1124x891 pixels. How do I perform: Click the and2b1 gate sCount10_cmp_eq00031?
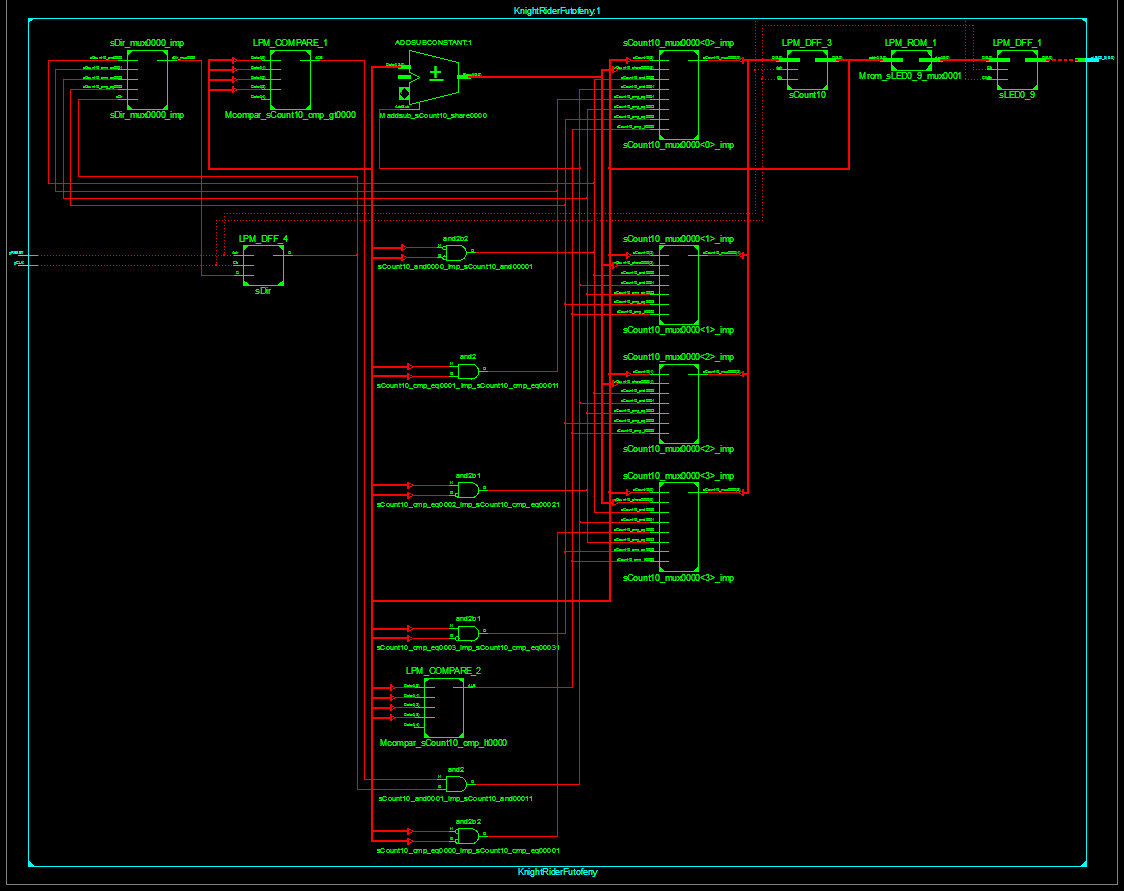[468, 633]
